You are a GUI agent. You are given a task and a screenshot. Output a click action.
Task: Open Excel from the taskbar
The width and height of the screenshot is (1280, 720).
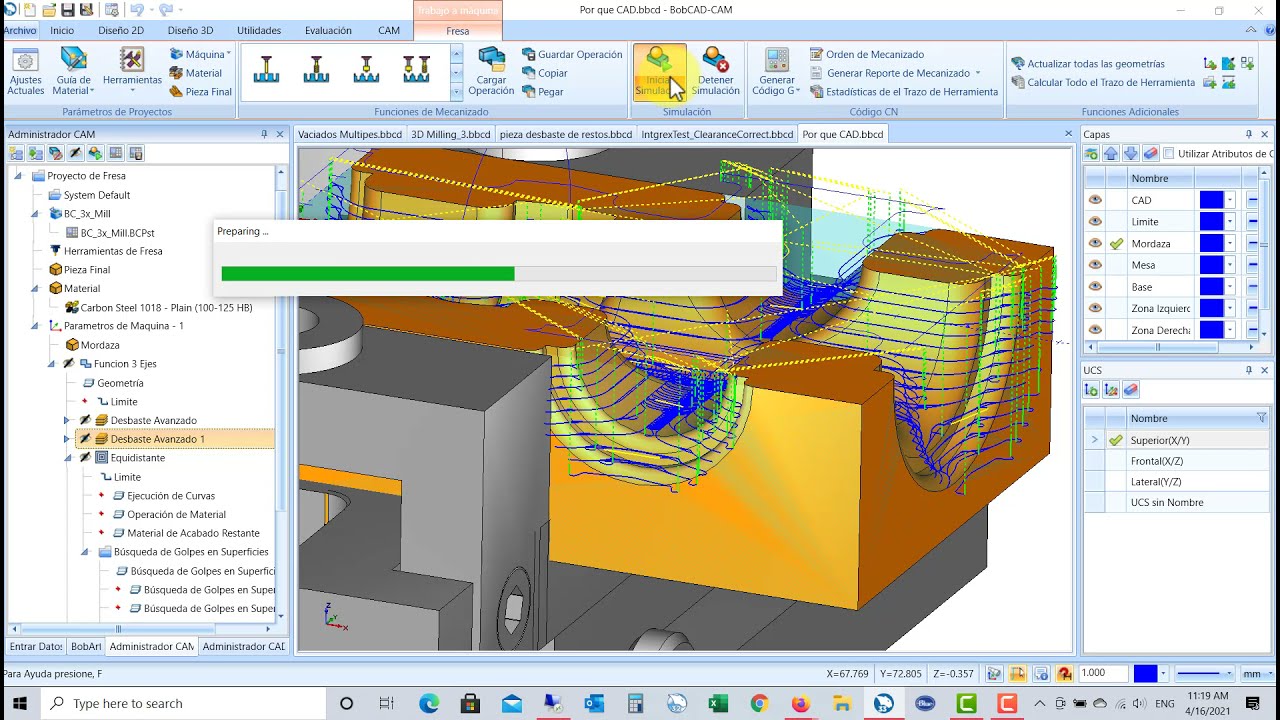point(718,704)
